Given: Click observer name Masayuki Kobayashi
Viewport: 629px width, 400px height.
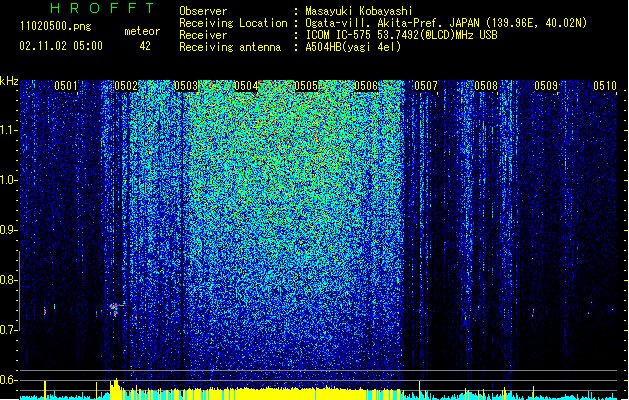Looking at the screenshot, I should (x=359, y=11).
